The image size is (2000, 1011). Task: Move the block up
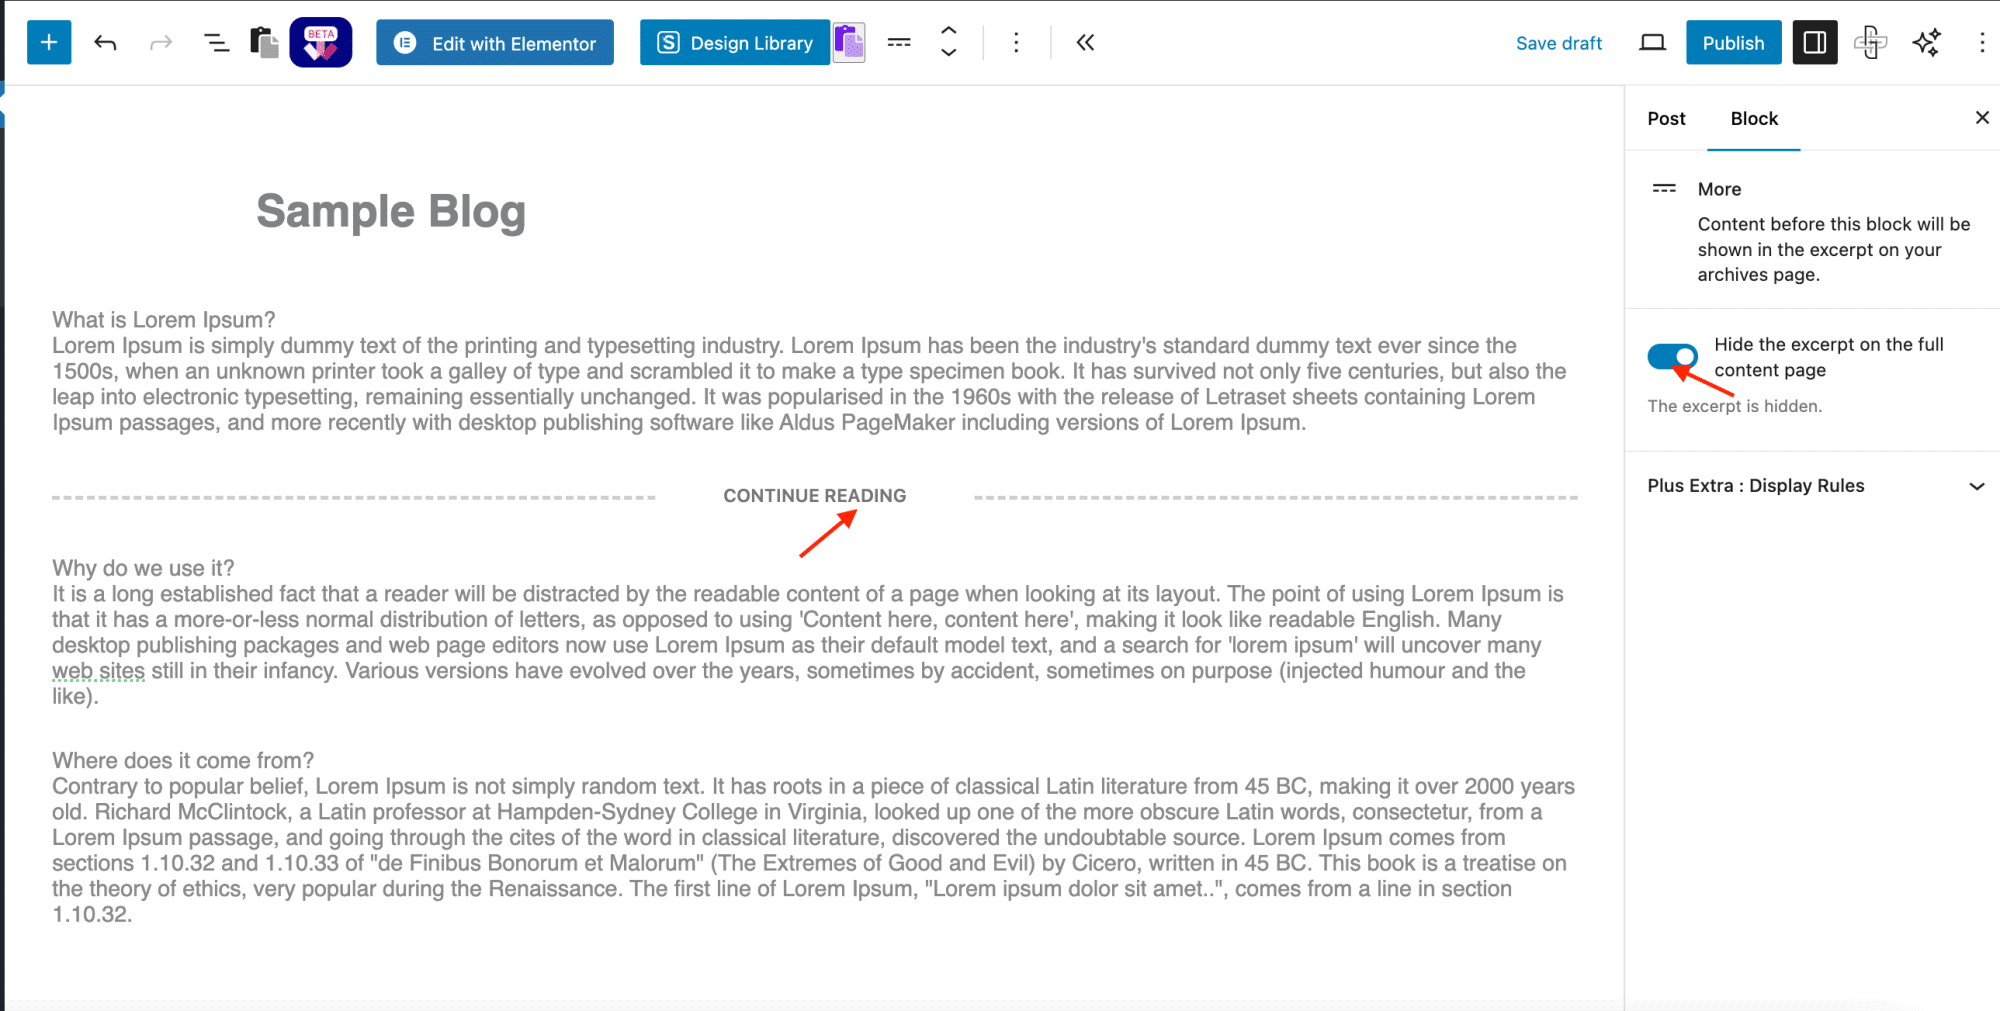(x=949, y=31)
